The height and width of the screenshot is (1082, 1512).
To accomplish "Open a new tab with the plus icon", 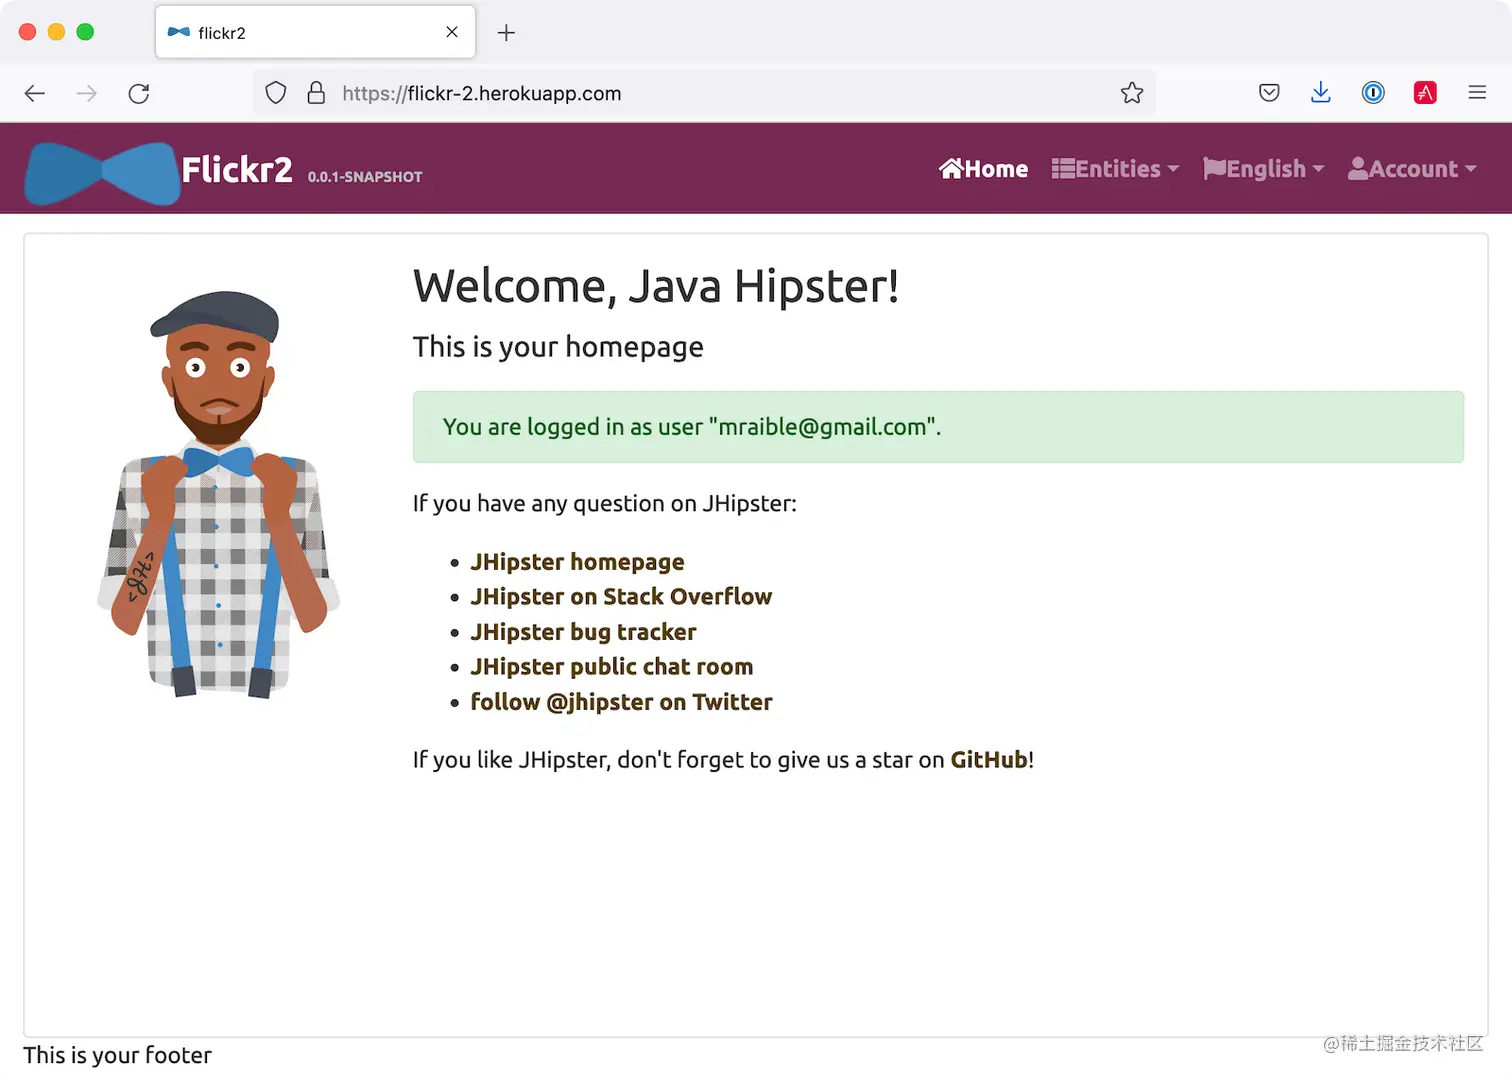I will click(506, 33).
